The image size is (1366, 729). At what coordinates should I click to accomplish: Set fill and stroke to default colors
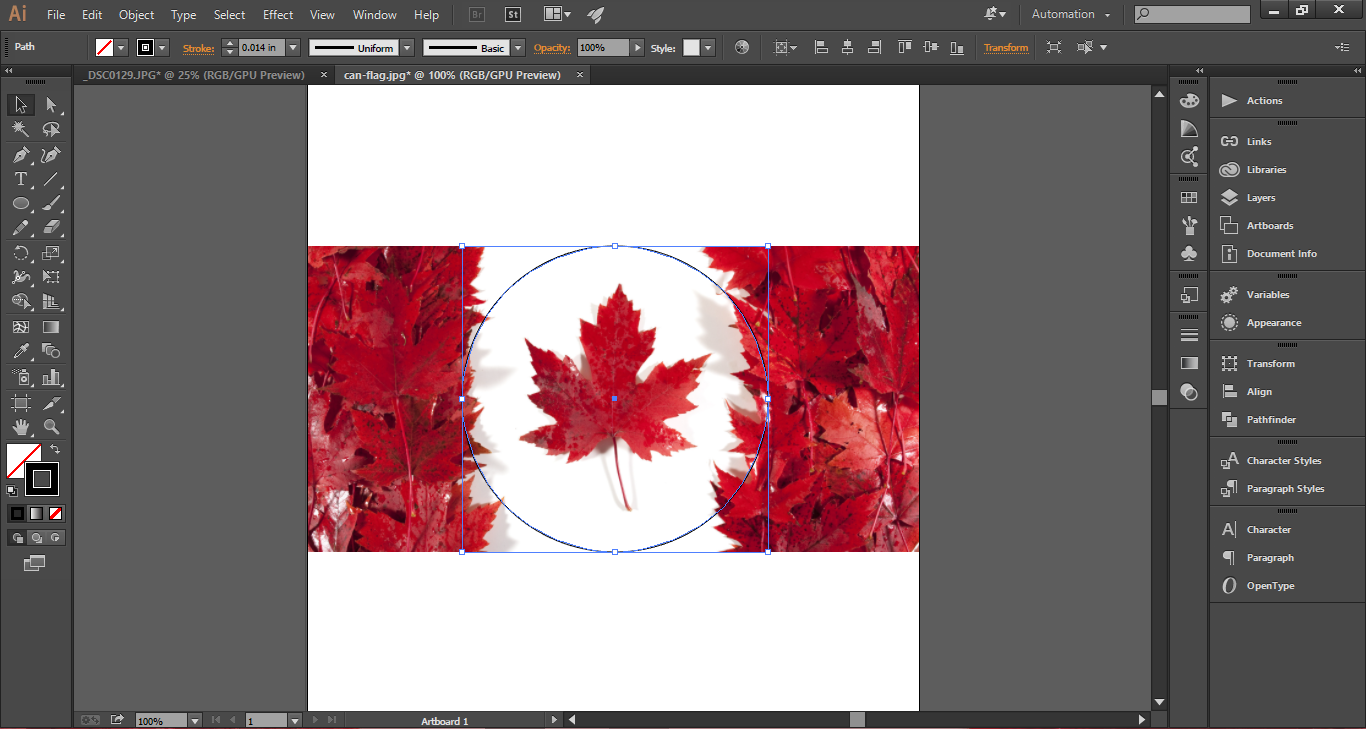[x=13, y=491]
